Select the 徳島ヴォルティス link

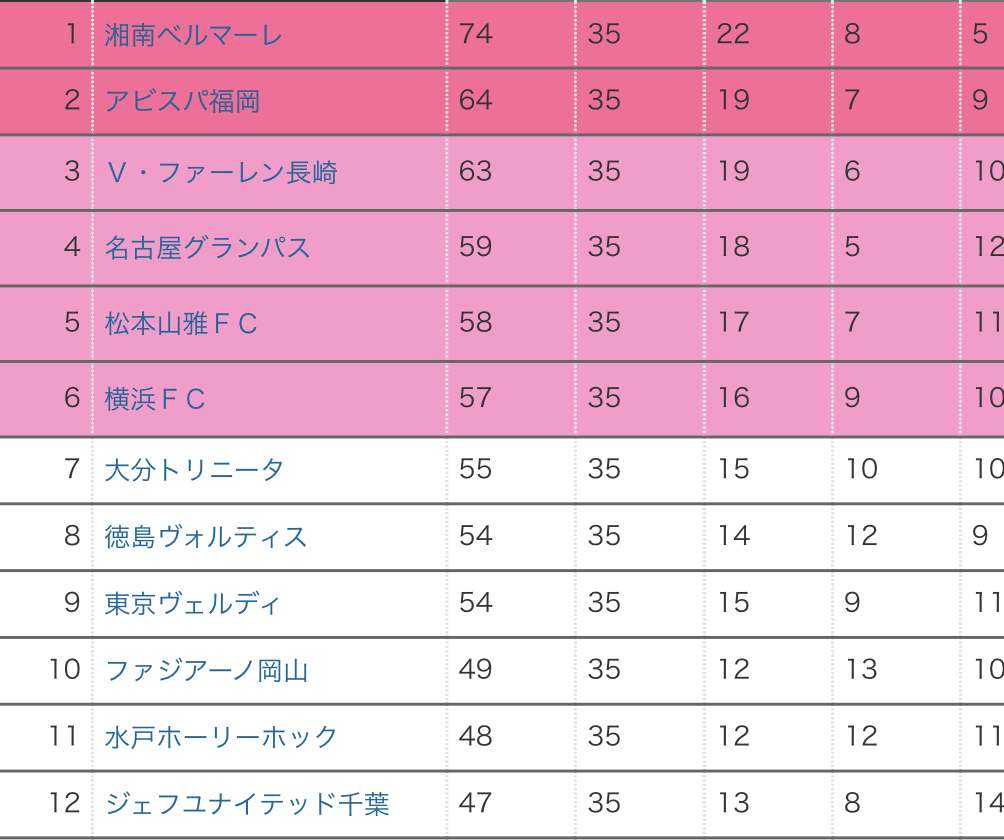click(206, 537)
